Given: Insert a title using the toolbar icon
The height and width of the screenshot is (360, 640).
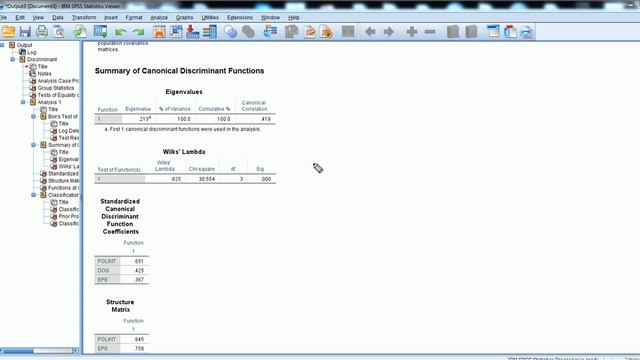Looking at the screenshot, I should (x=510, y=31).
